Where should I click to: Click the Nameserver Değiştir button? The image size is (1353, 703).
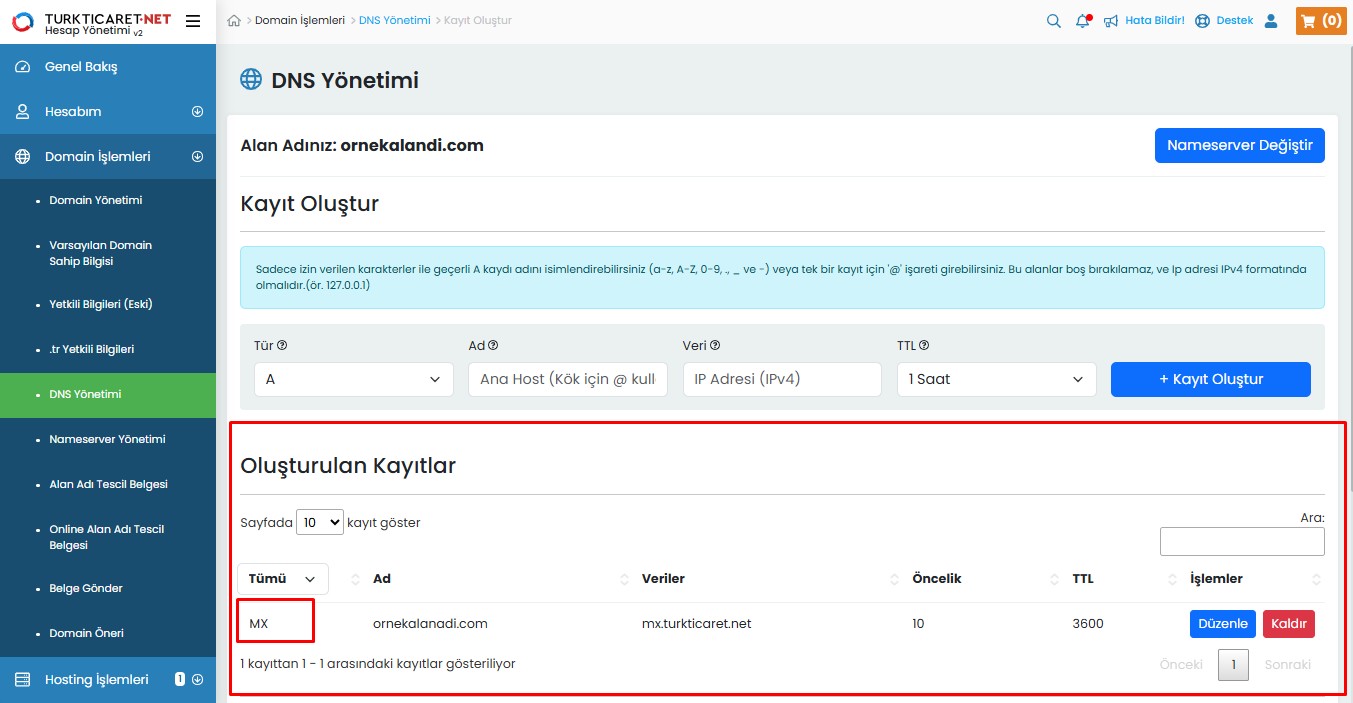coord(1239,145)
